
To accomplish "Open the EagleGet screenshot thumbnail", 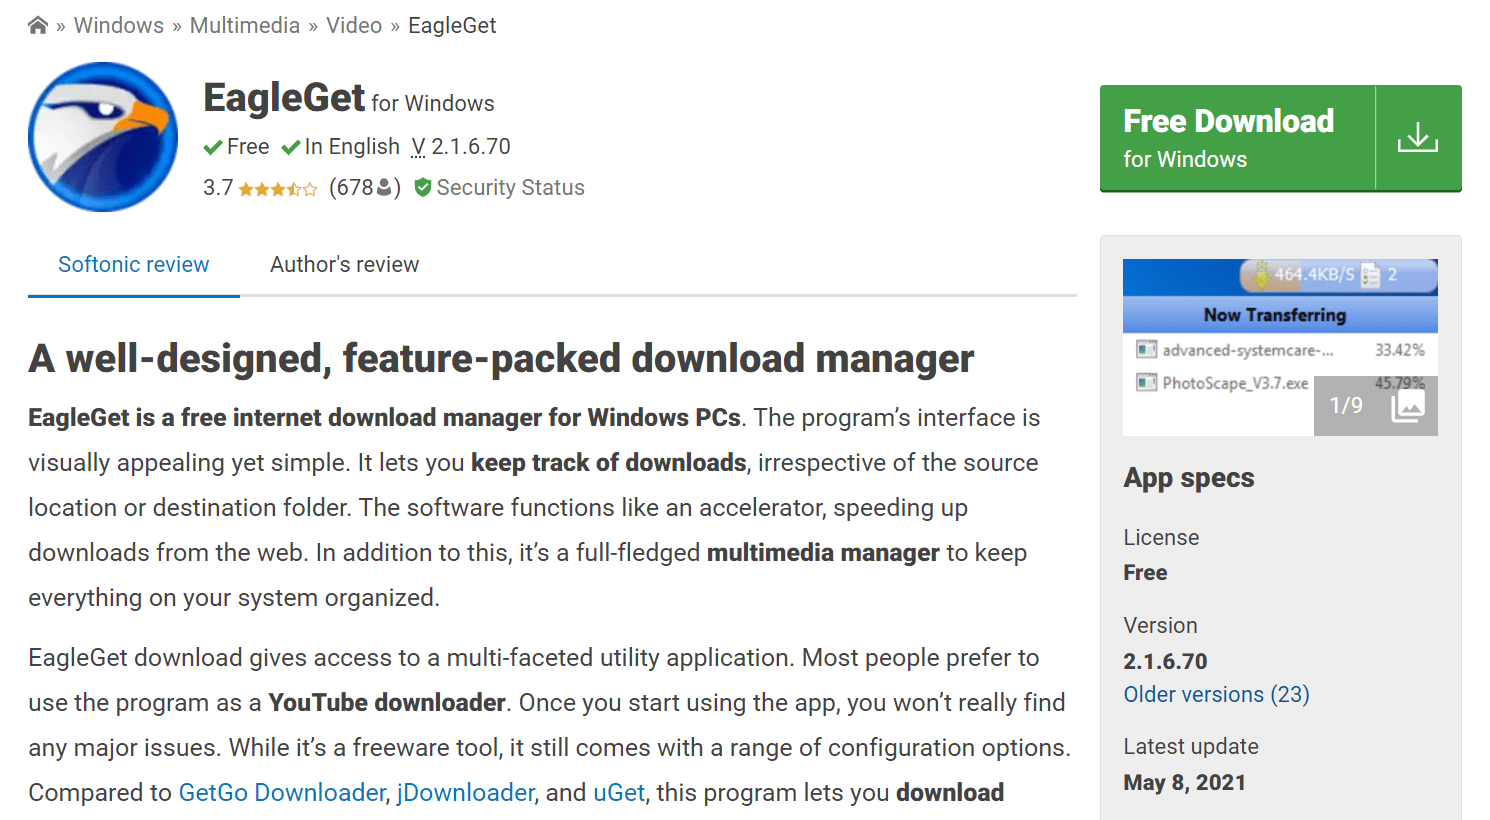I will [x=1280, y=347].
